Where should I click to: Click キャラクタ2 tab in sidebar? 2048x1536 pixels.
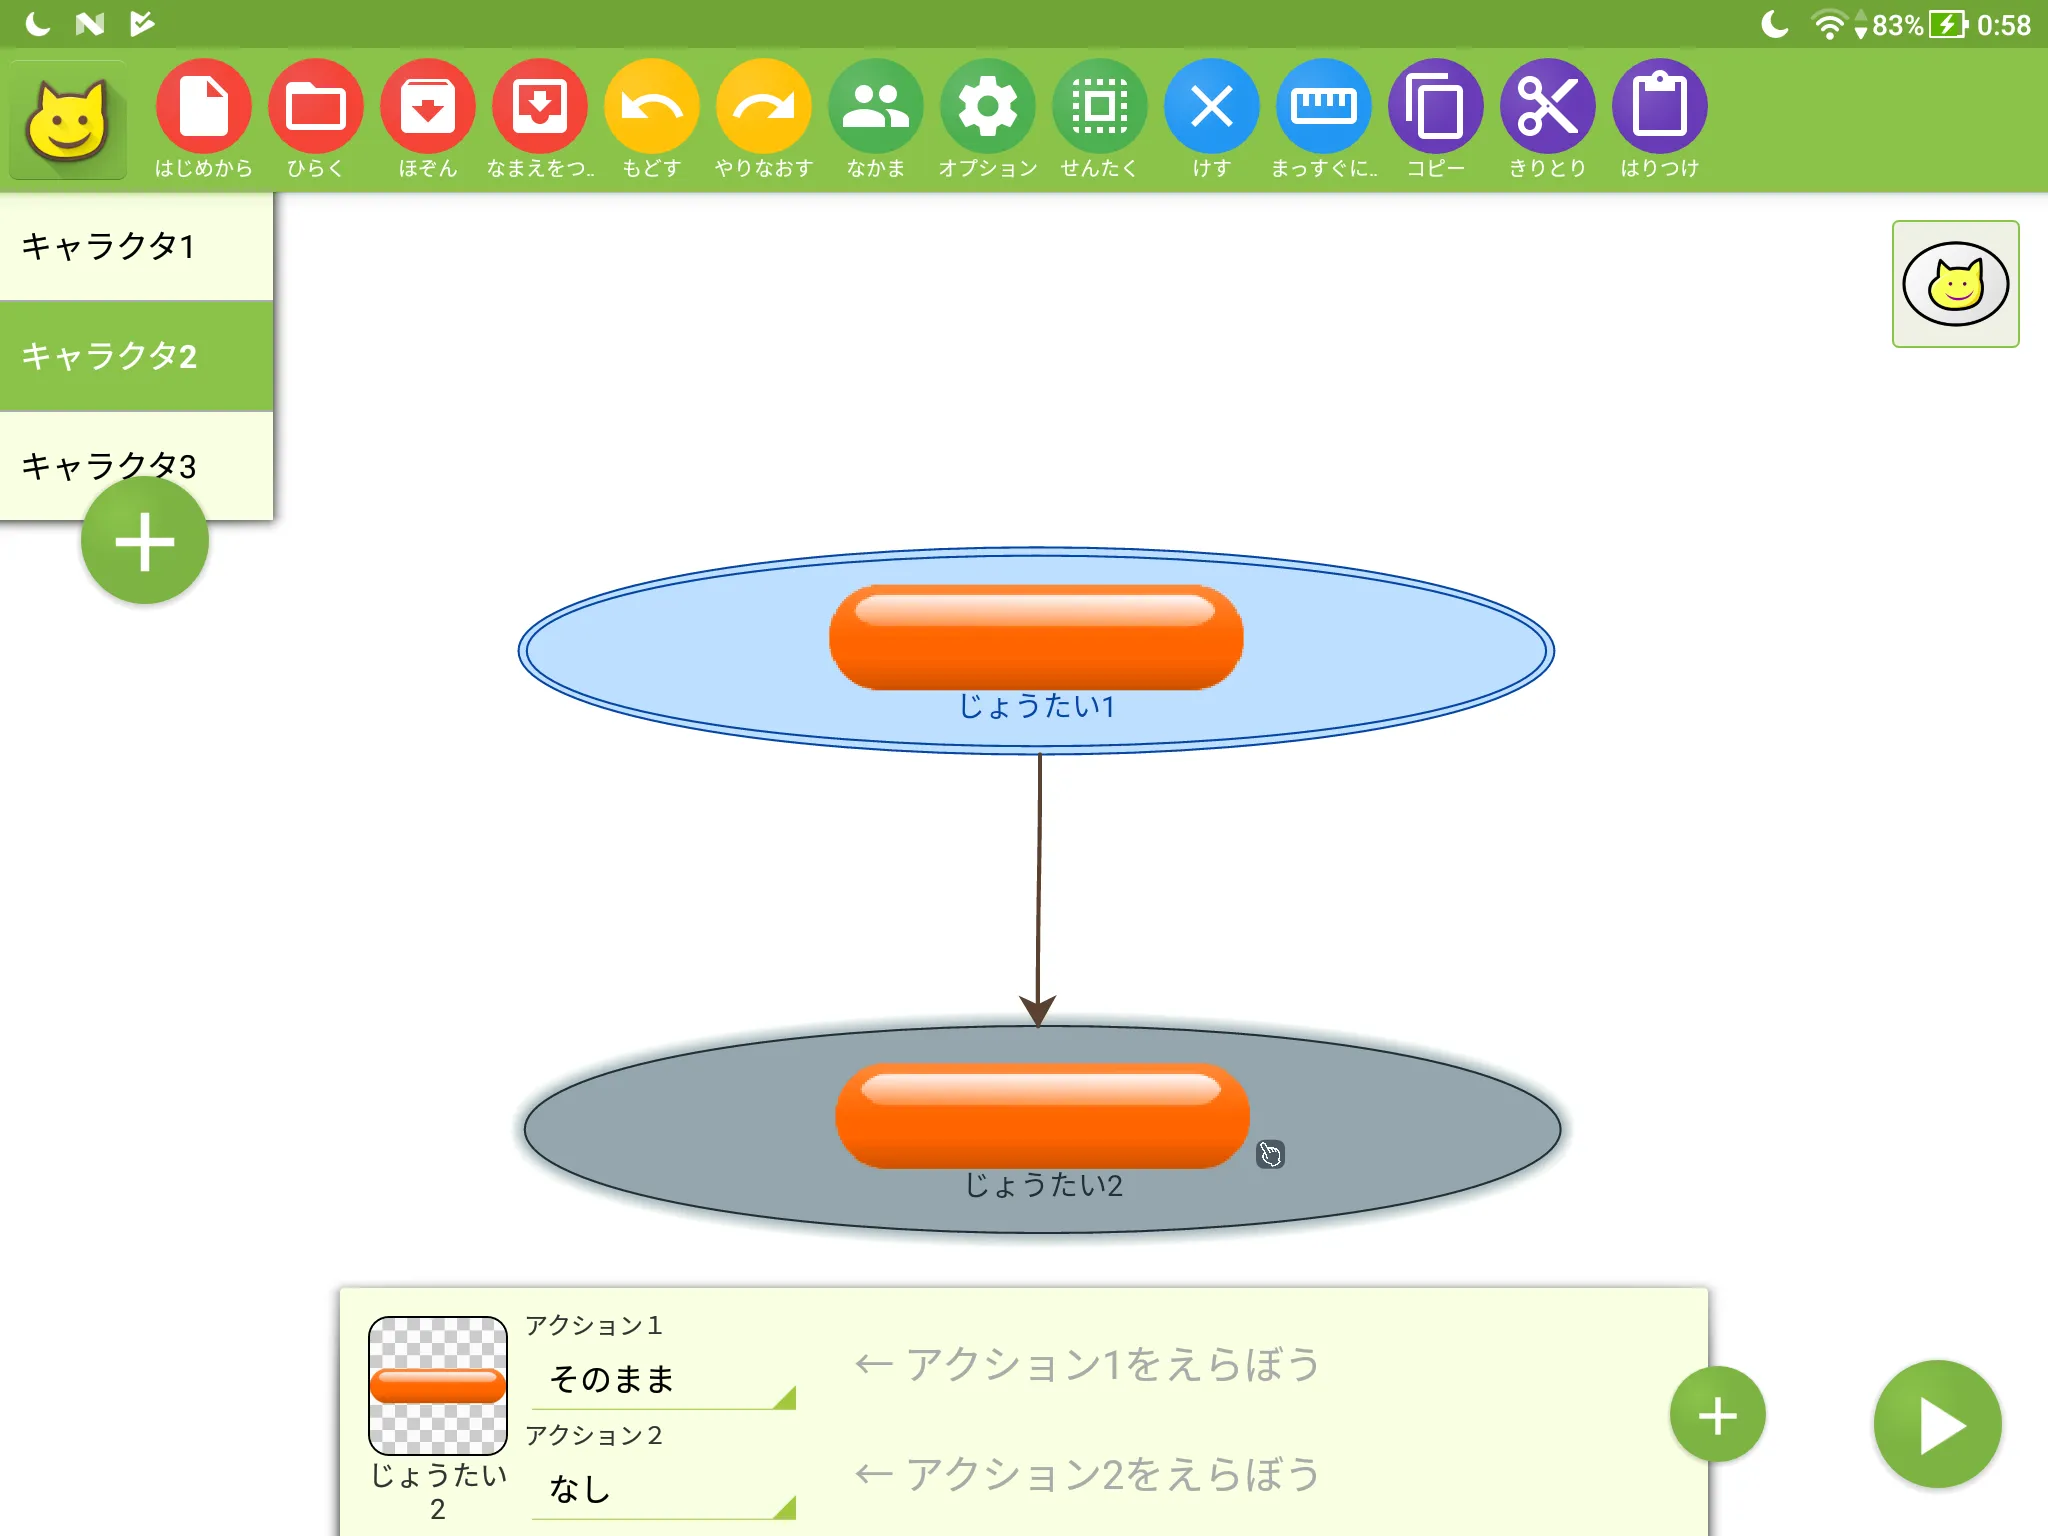click(x=134, y=355)
